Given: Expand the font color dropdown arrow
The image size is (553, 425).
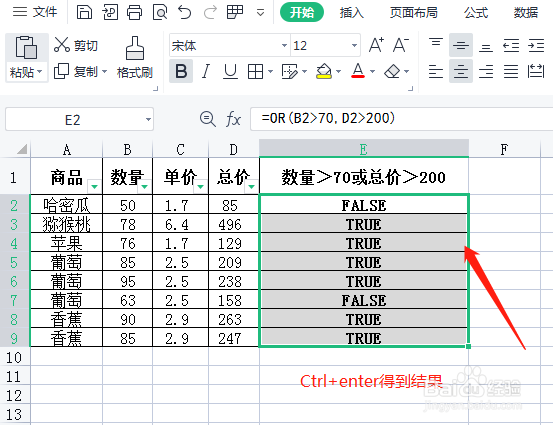Looking at the screenshot, I should (x=372, y=72).
